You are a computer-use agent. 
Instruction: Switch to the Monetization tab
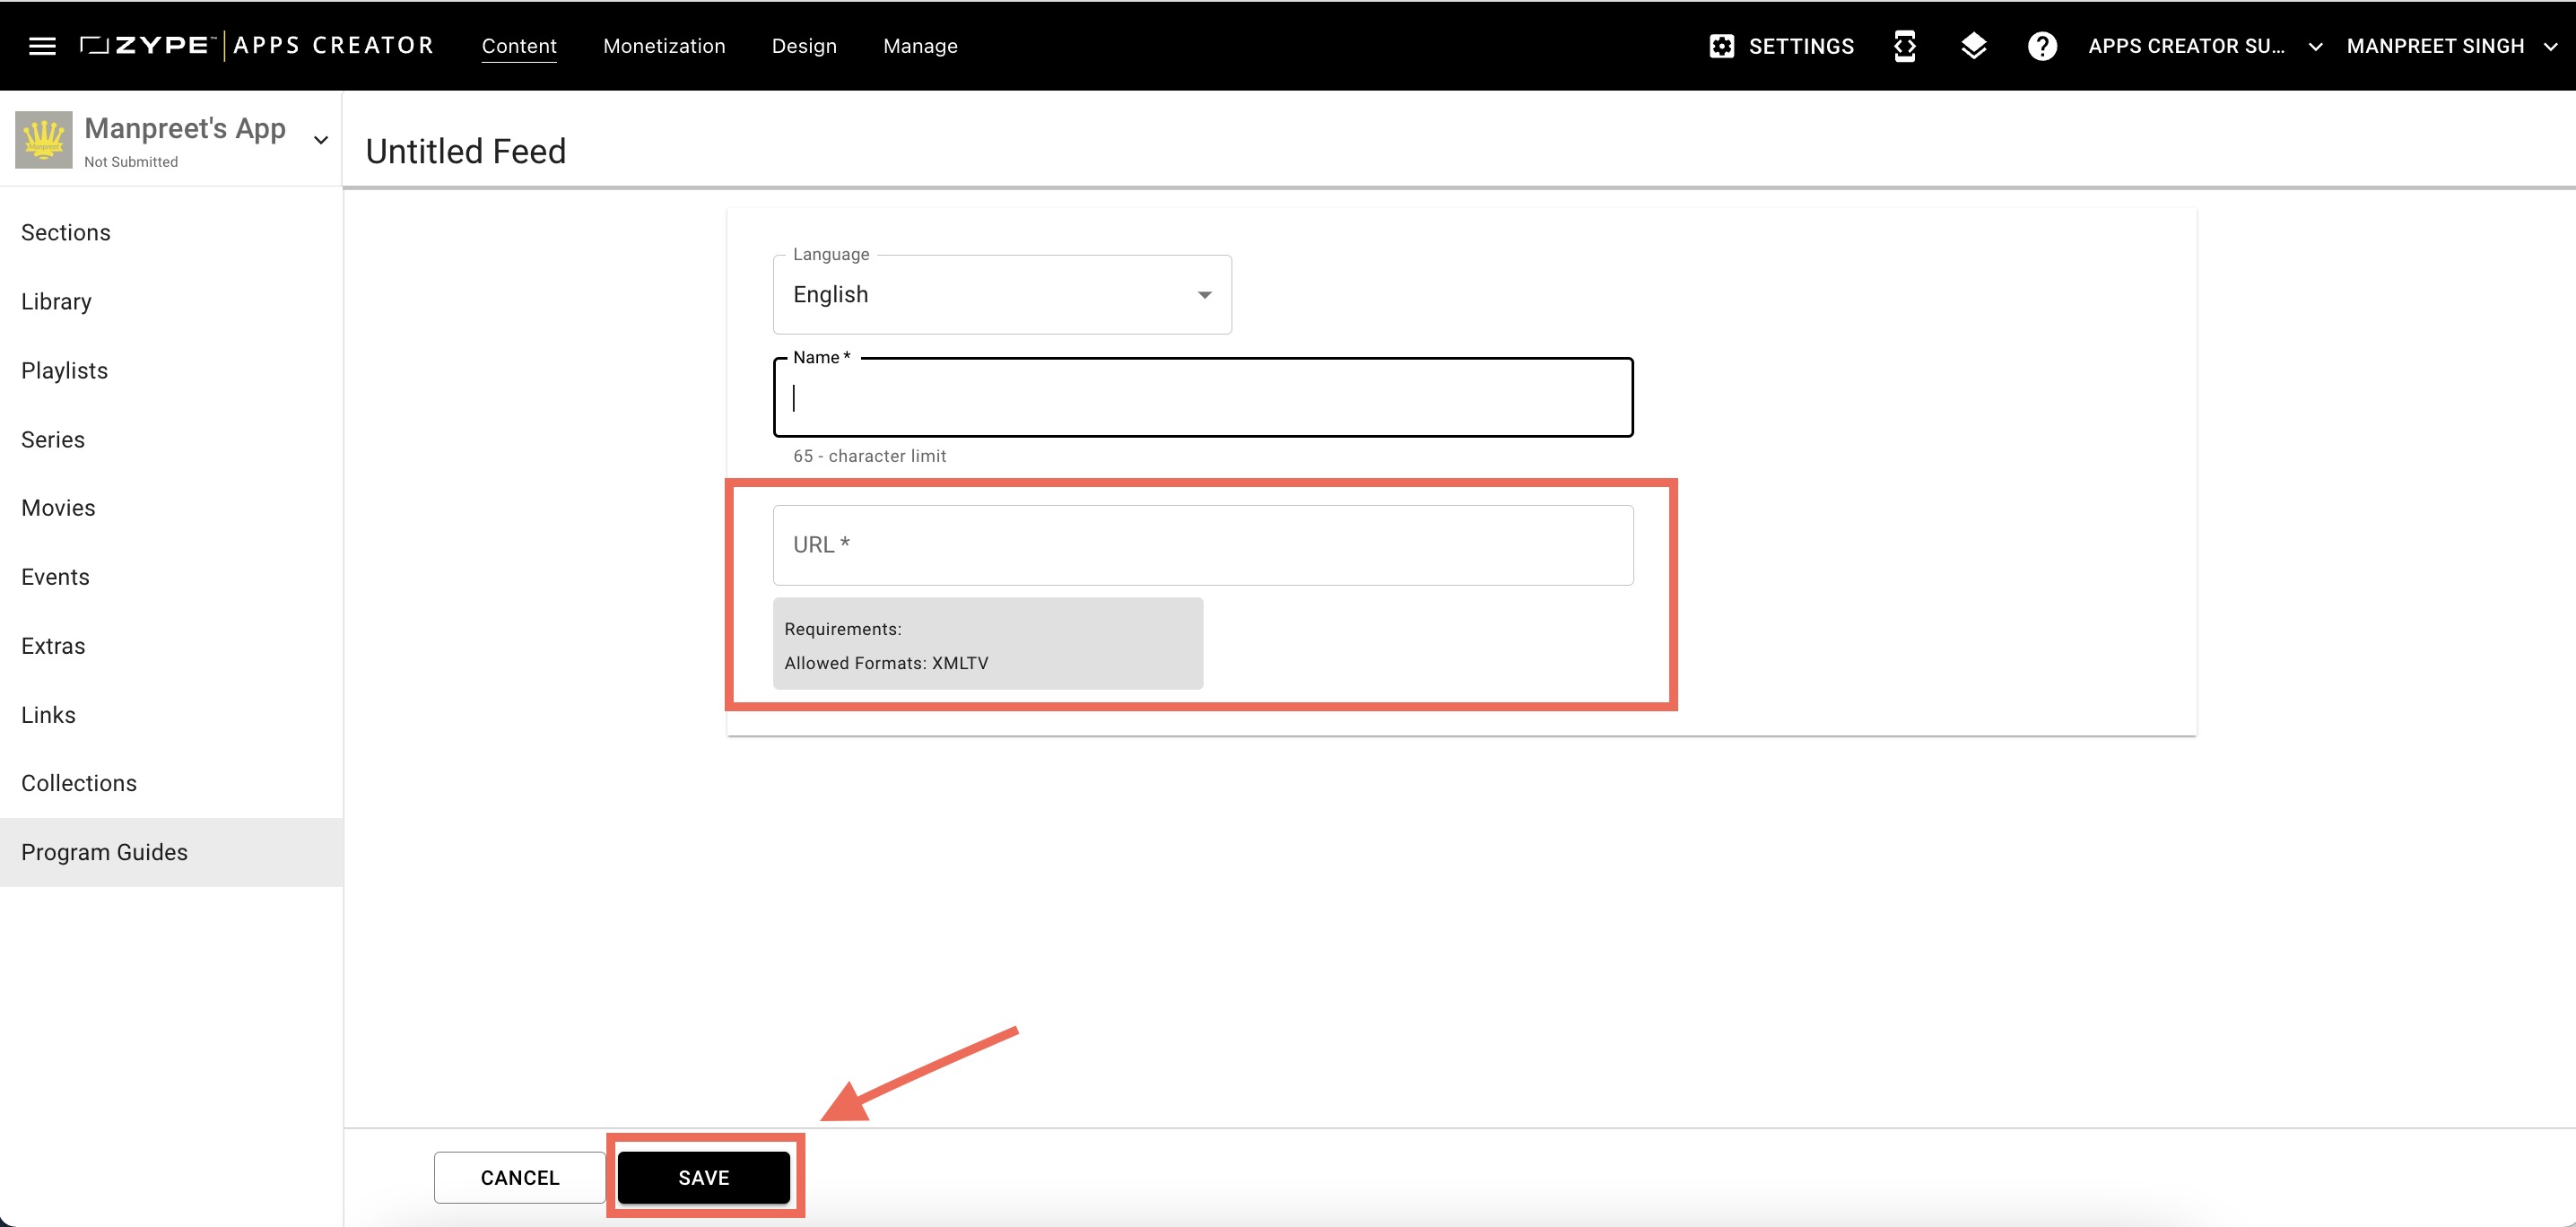[x=664, y=46]
